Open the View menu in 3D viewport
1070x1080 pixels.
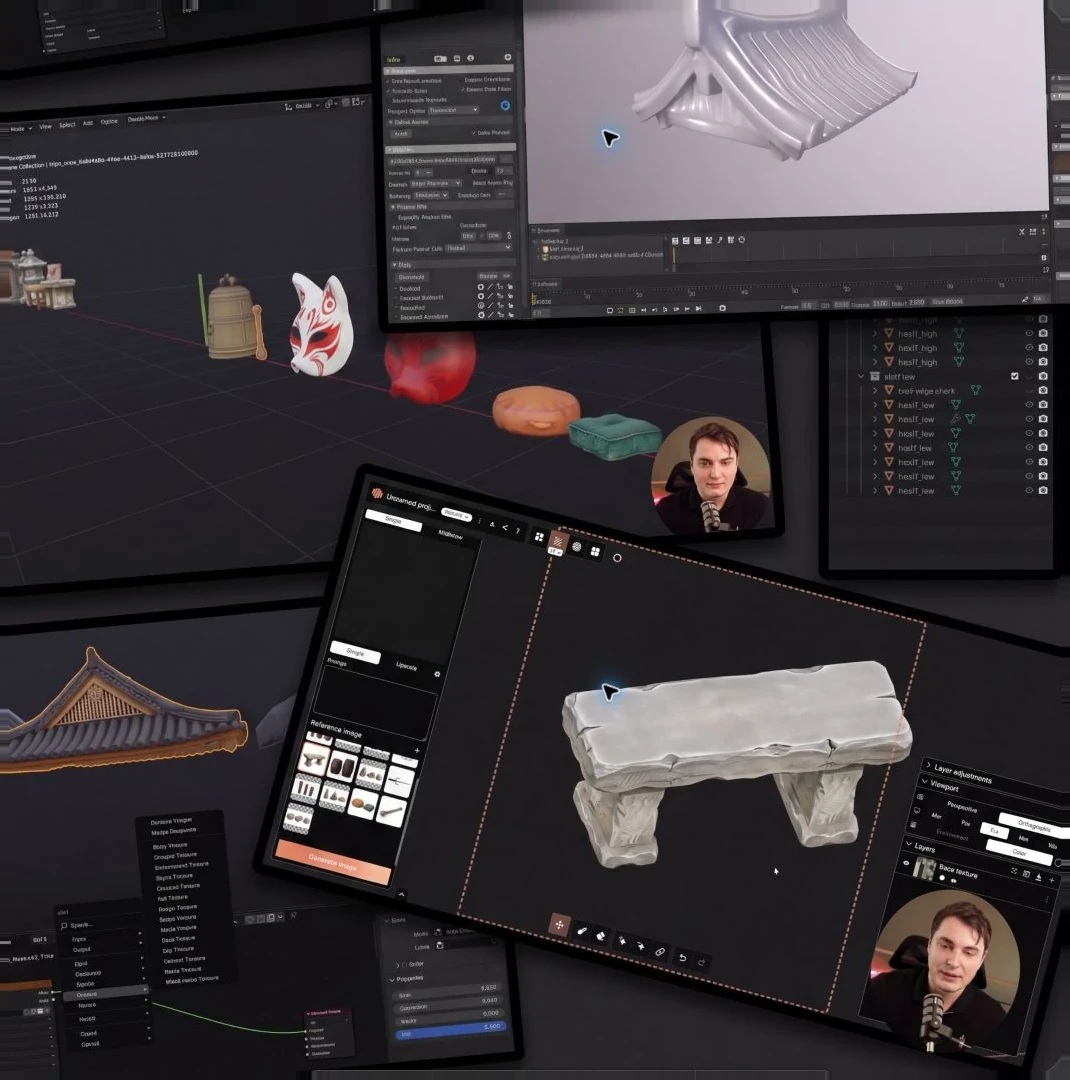(x=45, y=127)
